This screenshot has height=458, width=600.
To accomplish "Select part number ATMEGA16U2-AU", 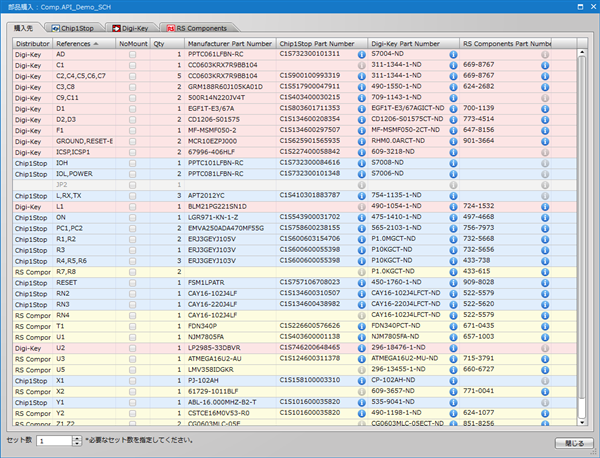I will (214, 359).
